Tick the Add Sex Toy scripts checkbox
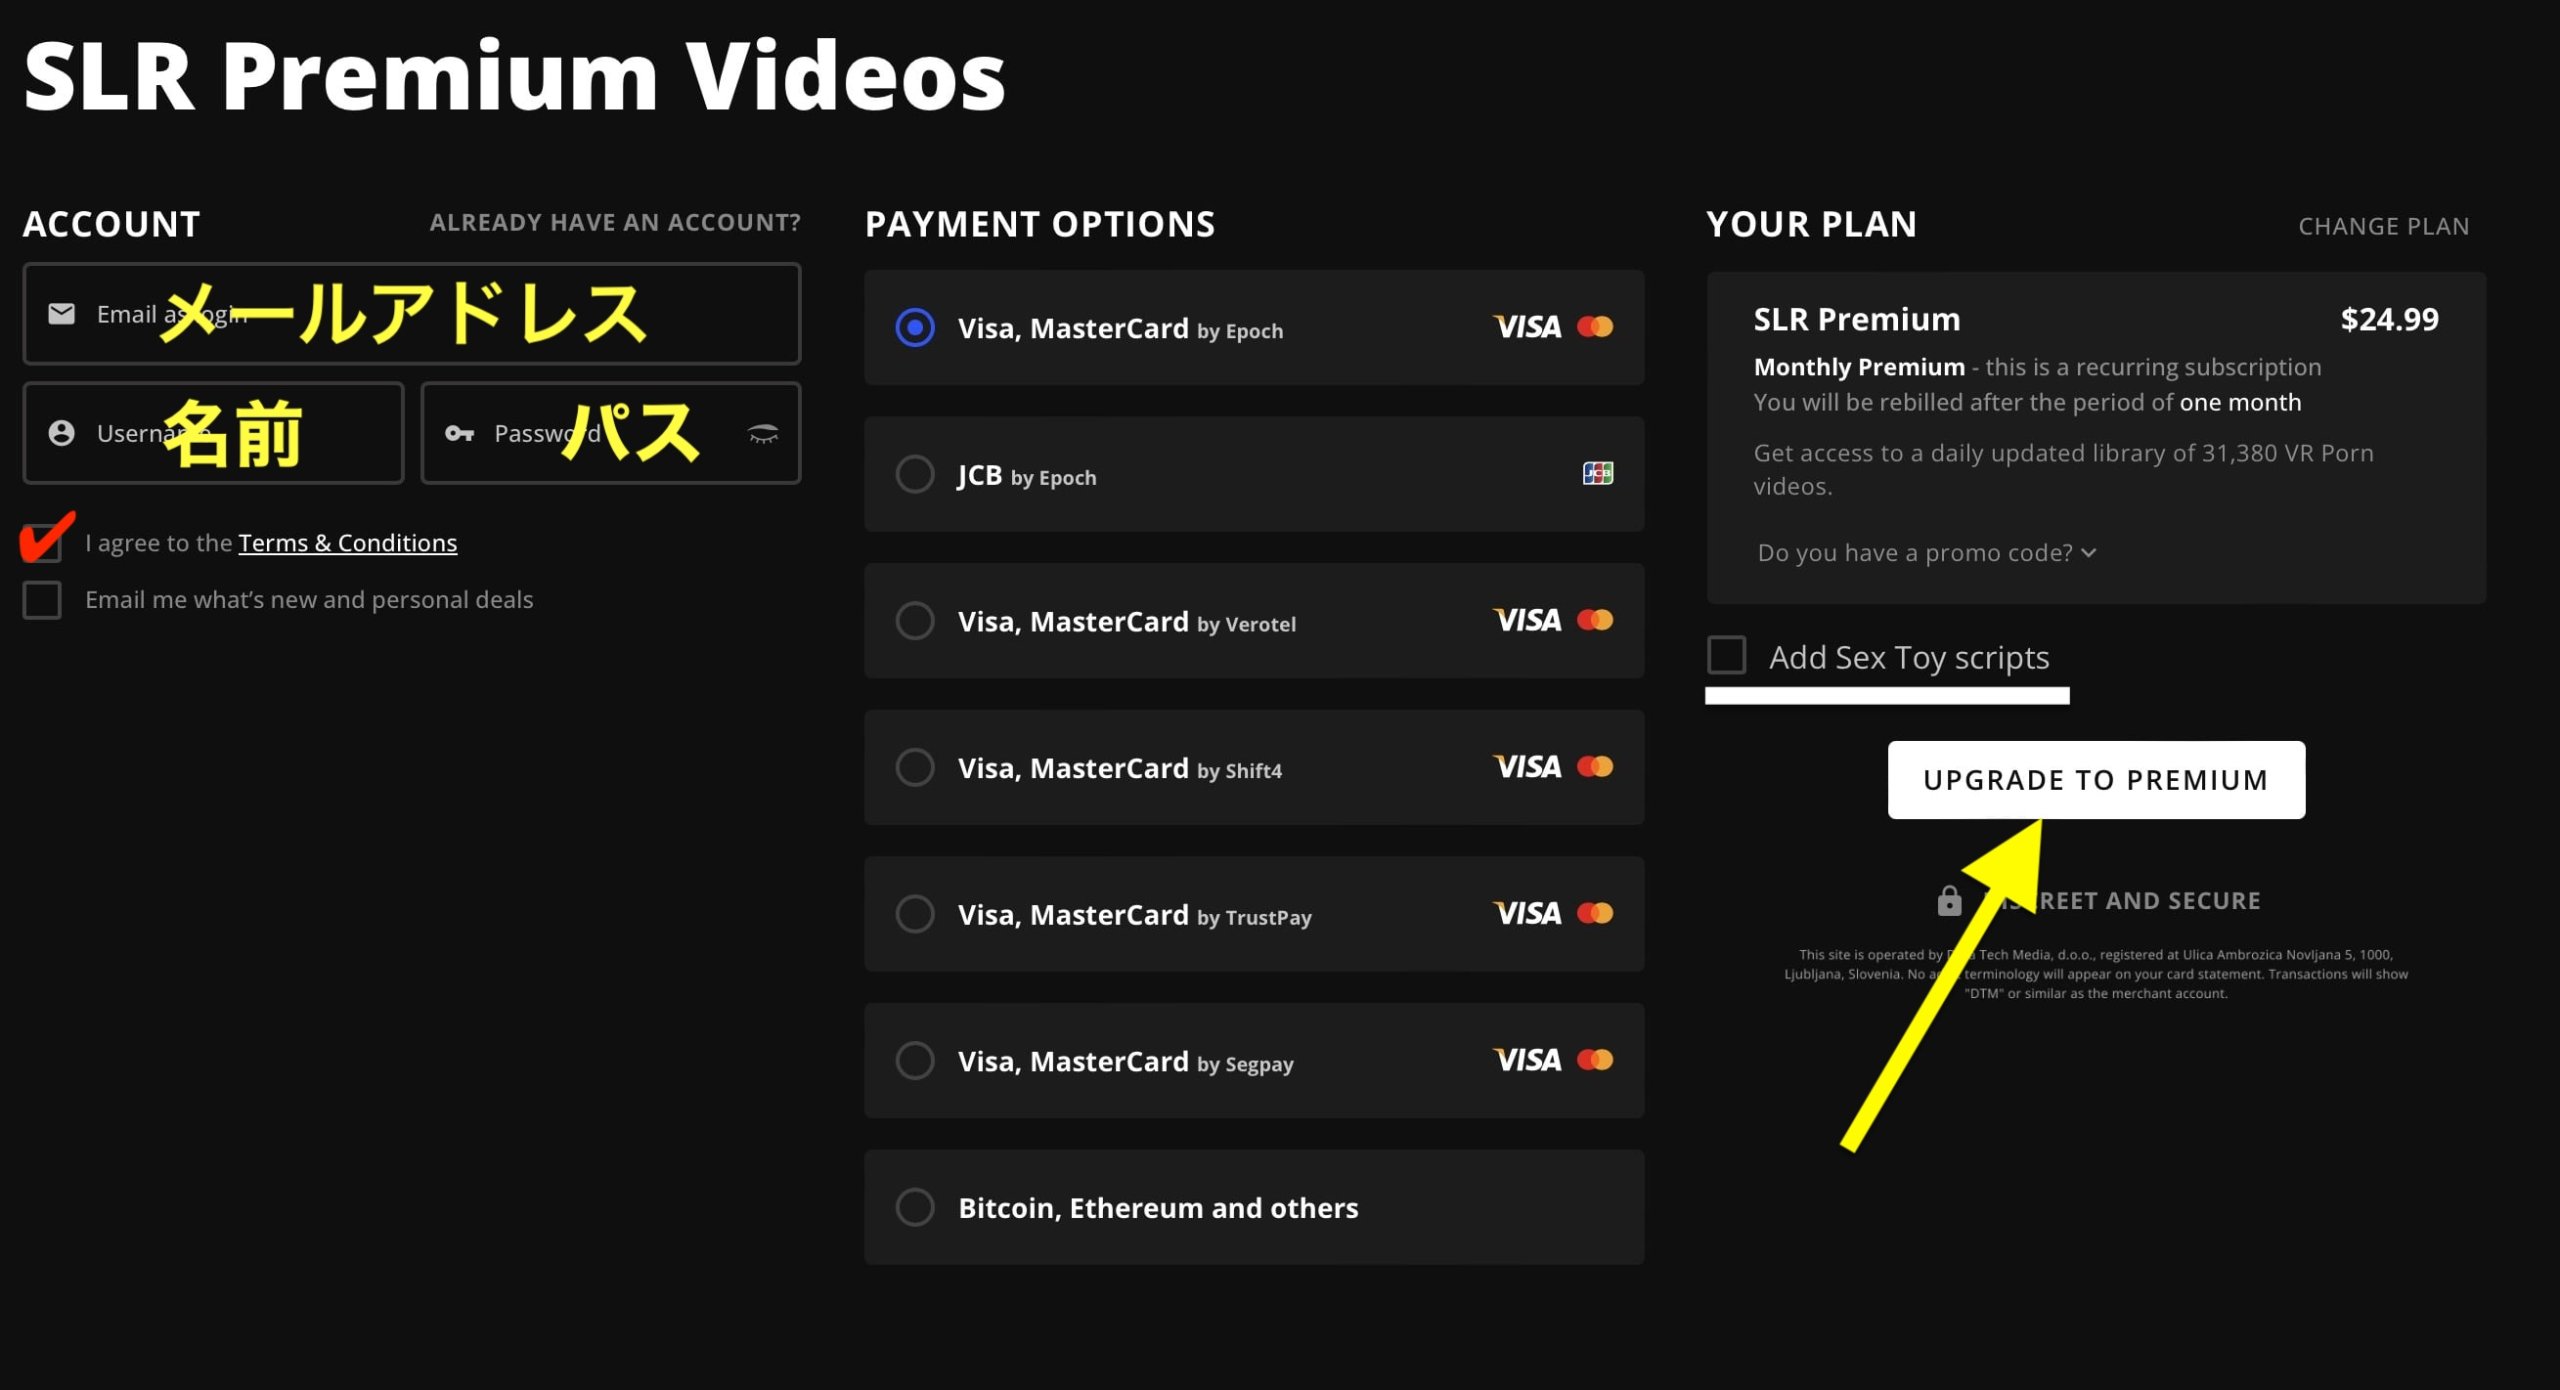2560x1390 pixels. tap(1727, 656)
